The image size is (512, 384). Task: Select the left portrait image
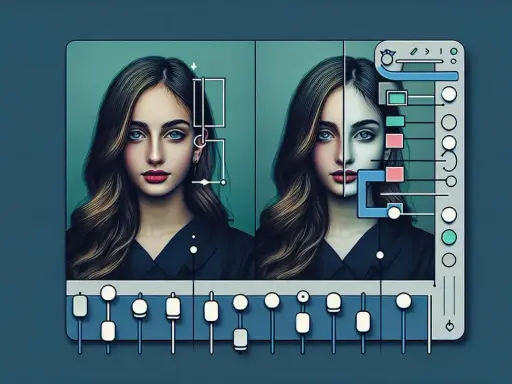tap(161, 160)
